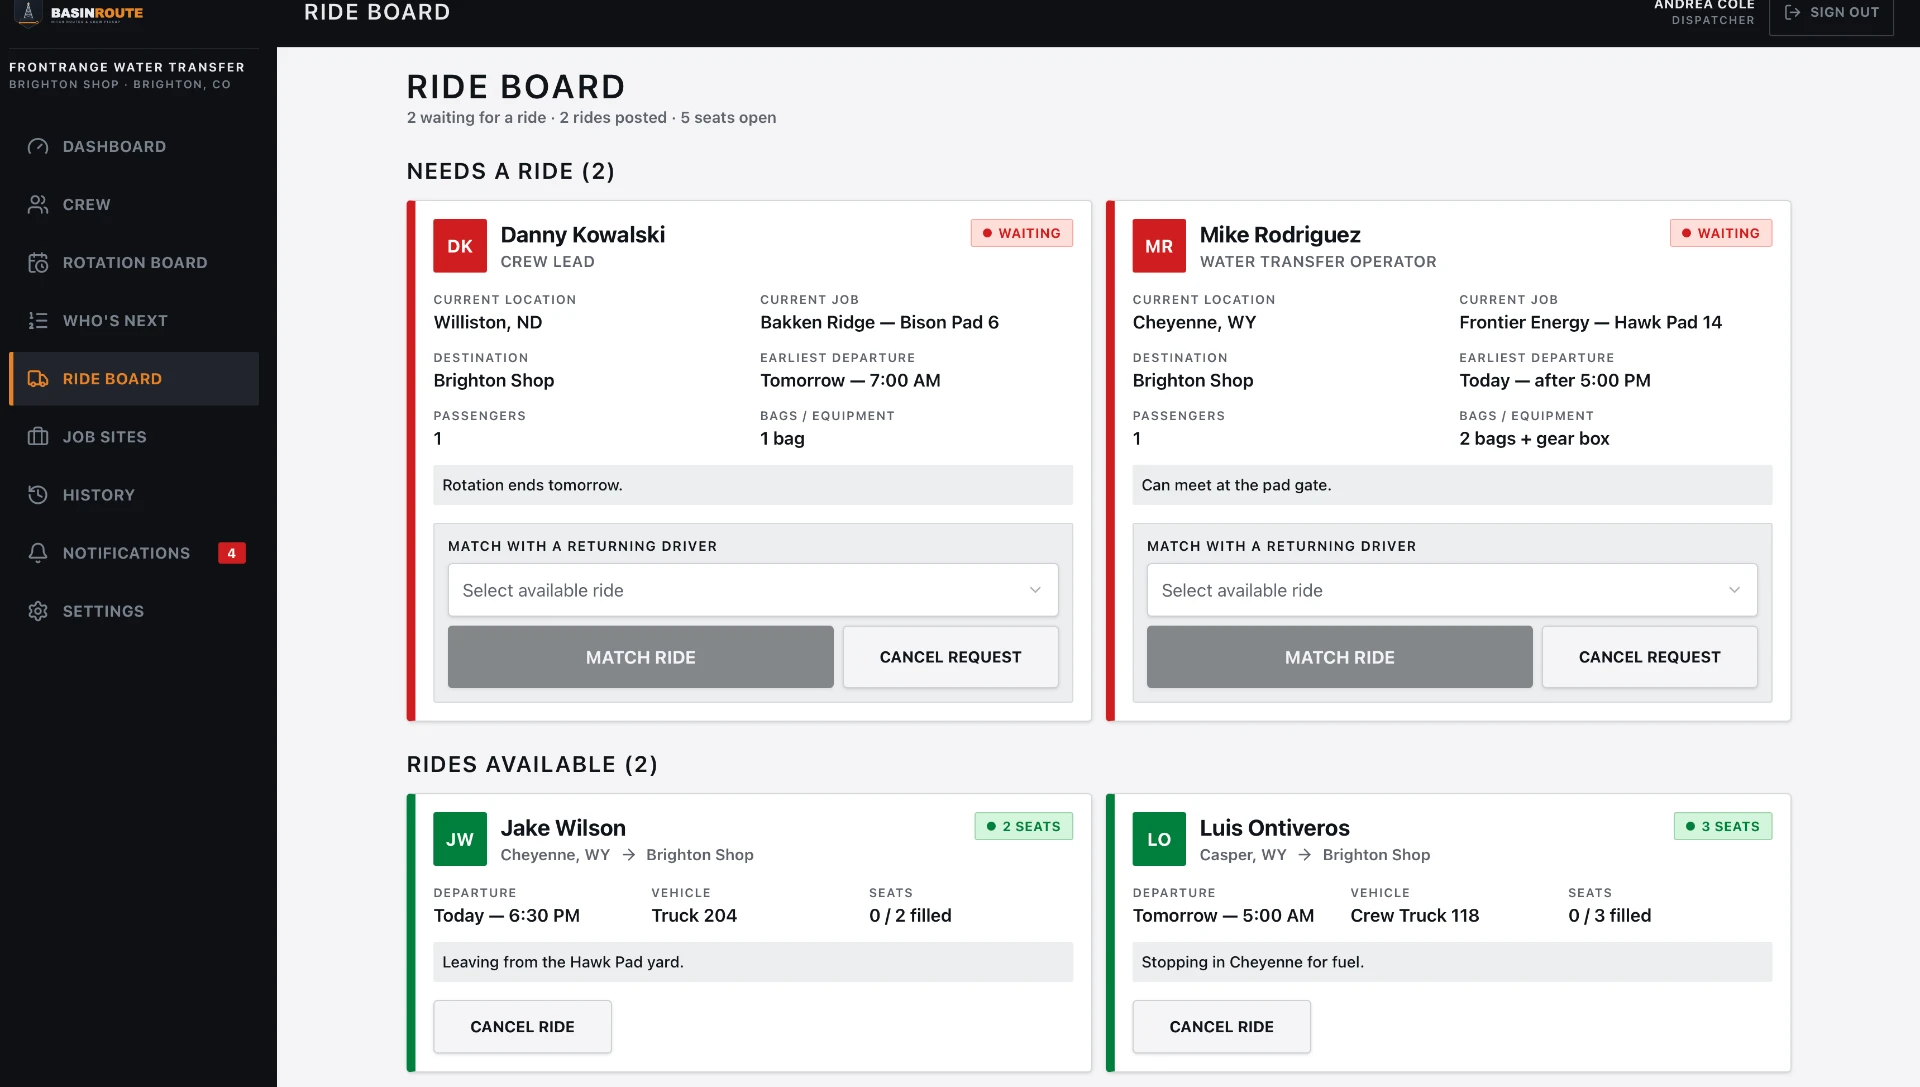
Task: Open ride dropdown for Danny Kowalski
Action: click(753, 590)
